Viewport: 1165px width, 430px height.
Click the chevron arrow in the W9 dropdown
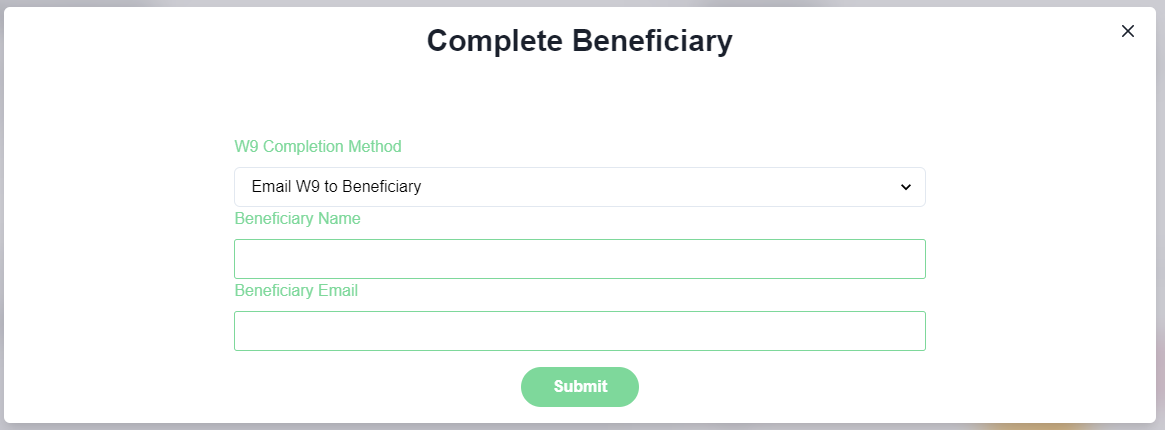click(x=906, y=187)
